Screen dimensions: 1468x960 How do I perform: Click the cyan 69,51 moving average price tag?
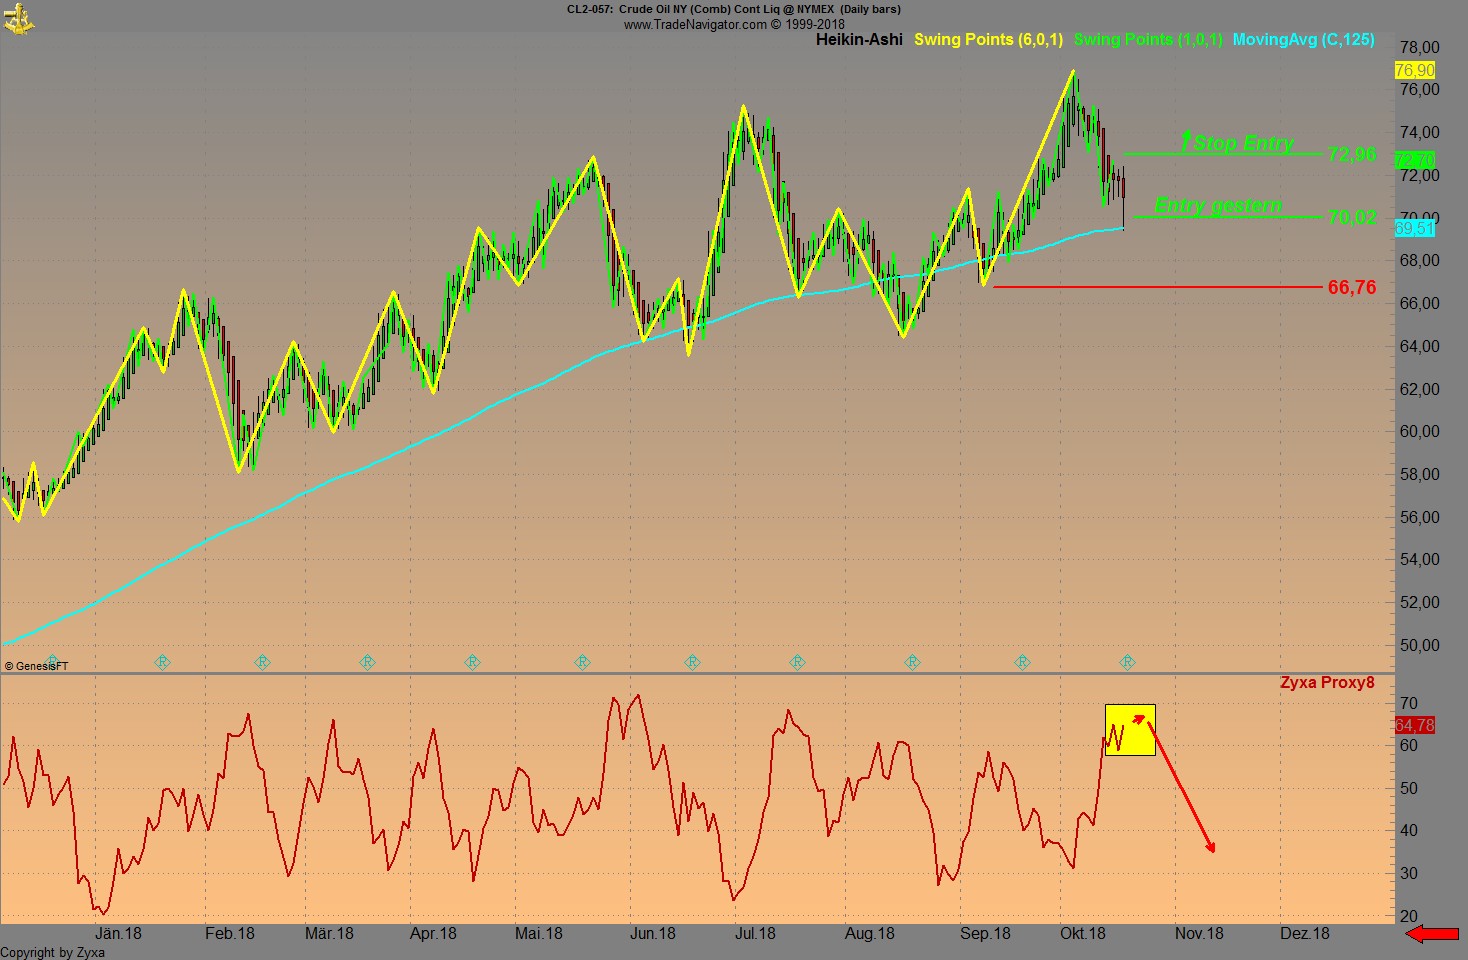pos(1414,229)
